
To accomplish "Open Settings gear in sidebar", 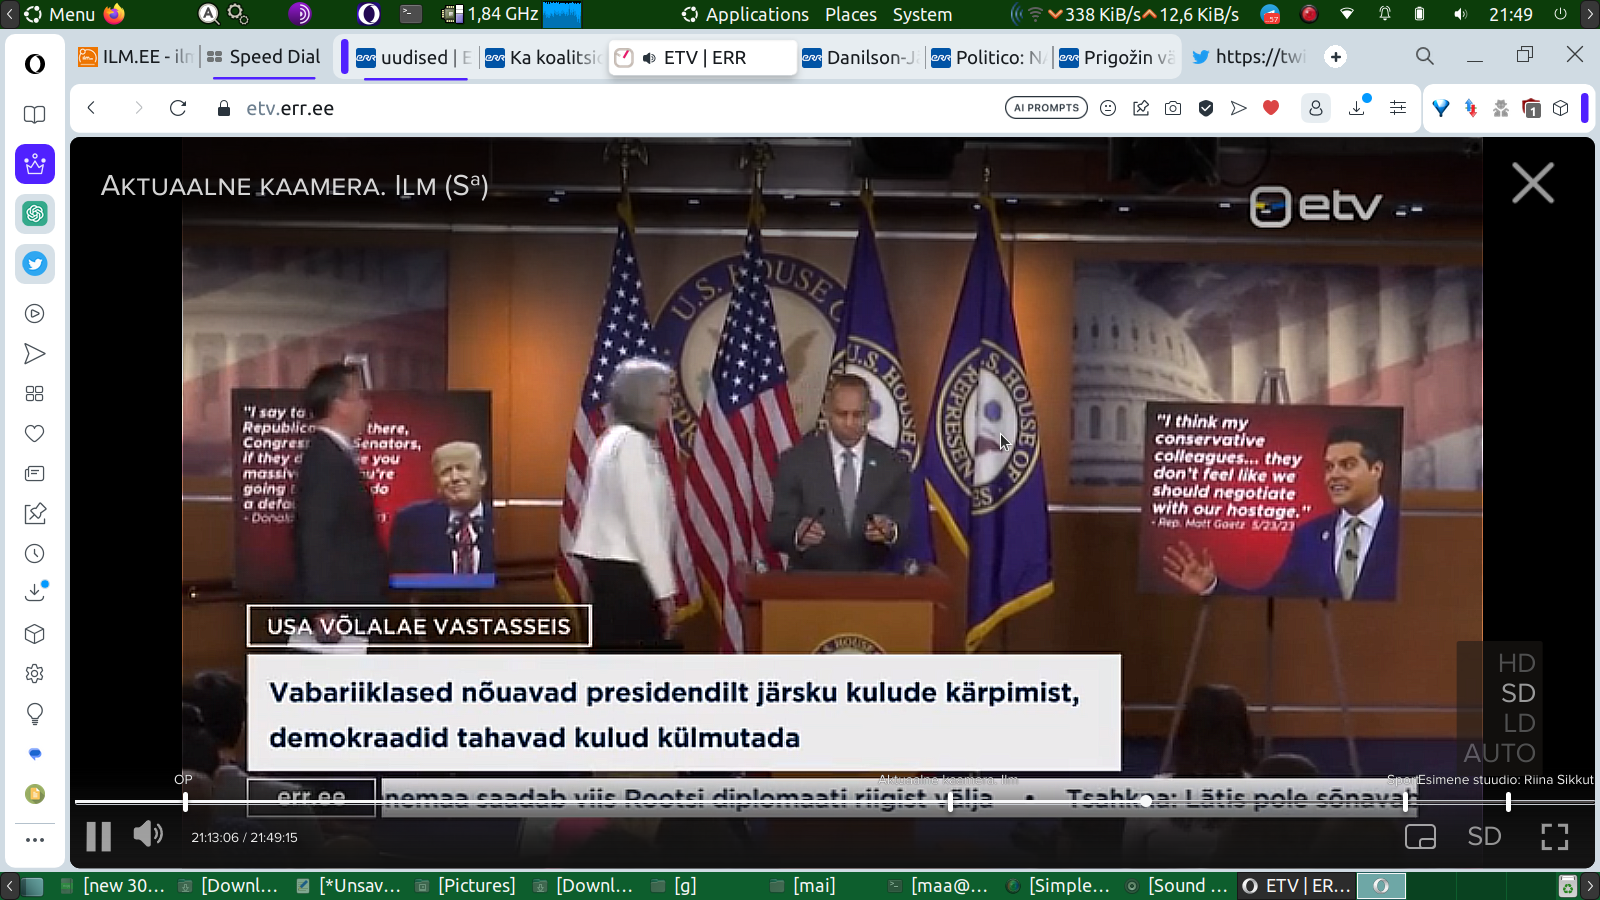I will (x=35, y=674).
